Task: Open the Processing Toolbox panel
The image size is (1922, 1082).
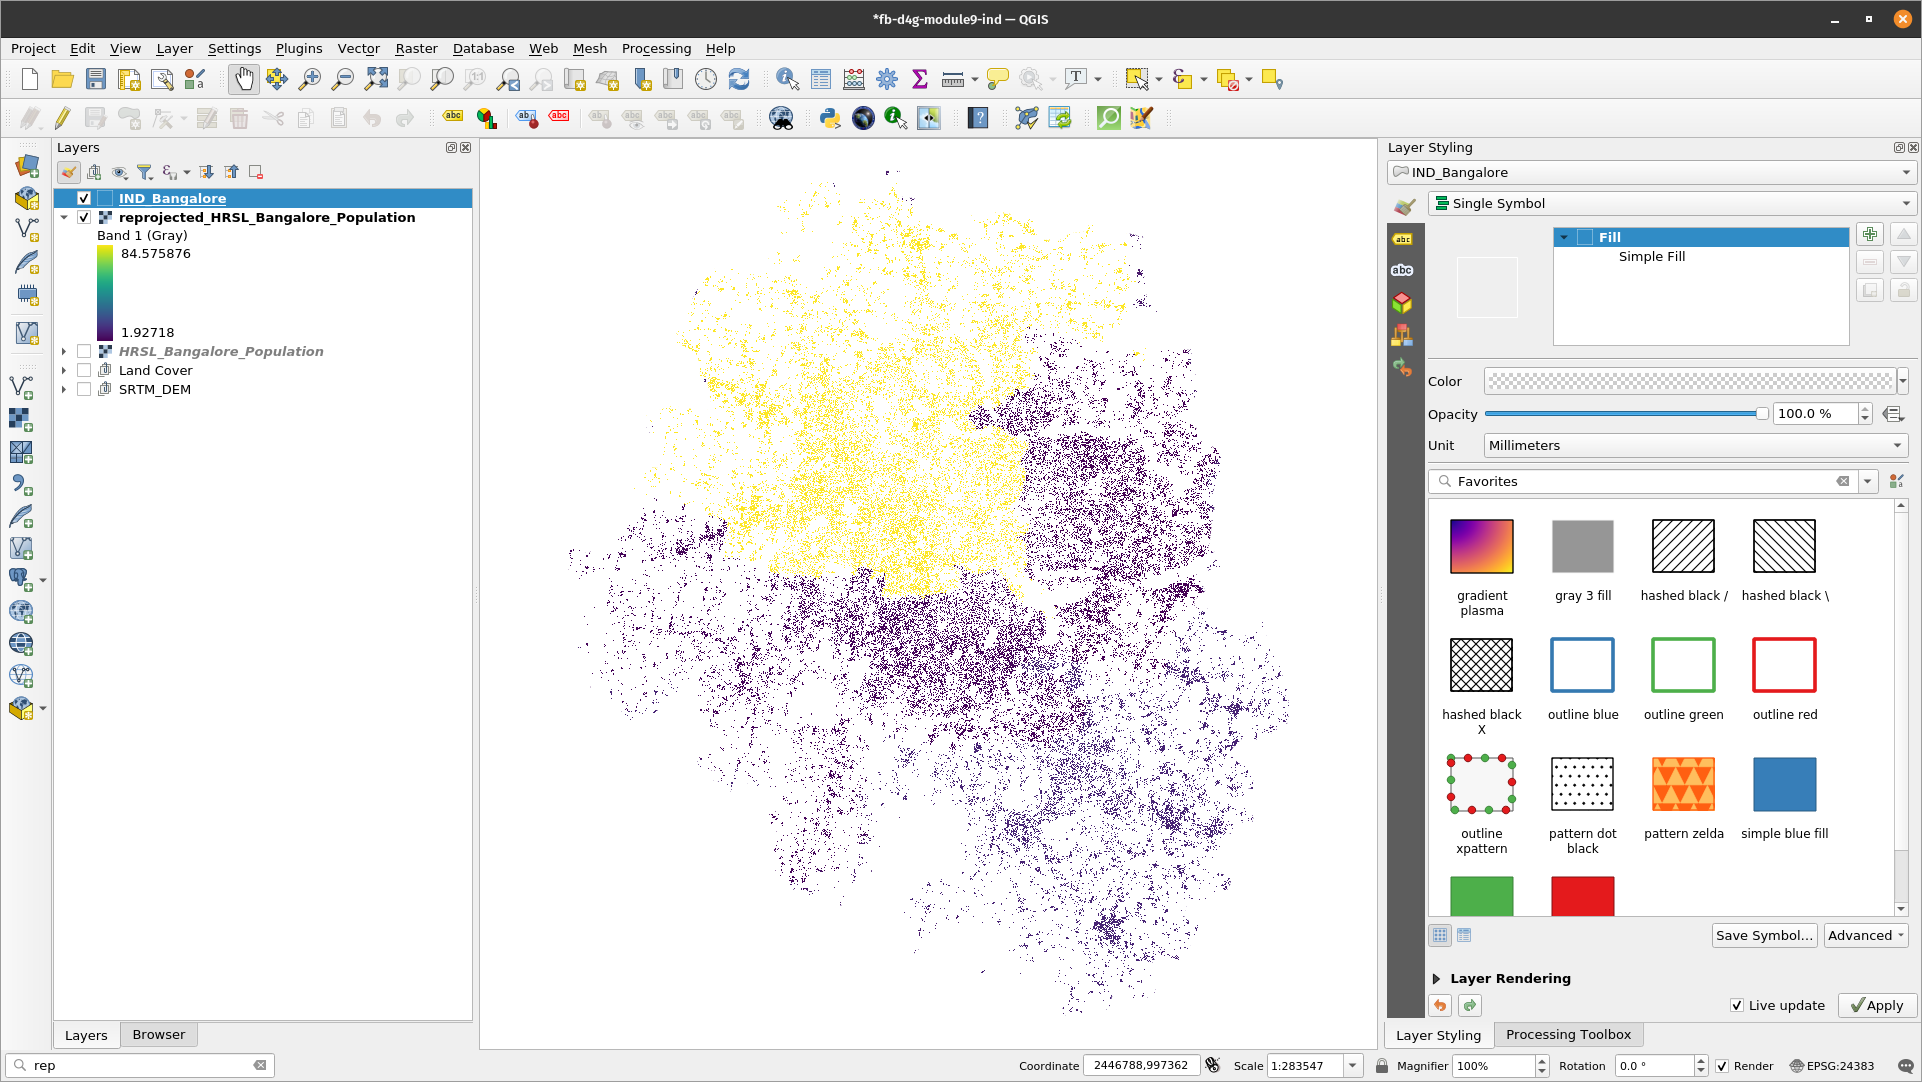Action: point(1568,1034)
